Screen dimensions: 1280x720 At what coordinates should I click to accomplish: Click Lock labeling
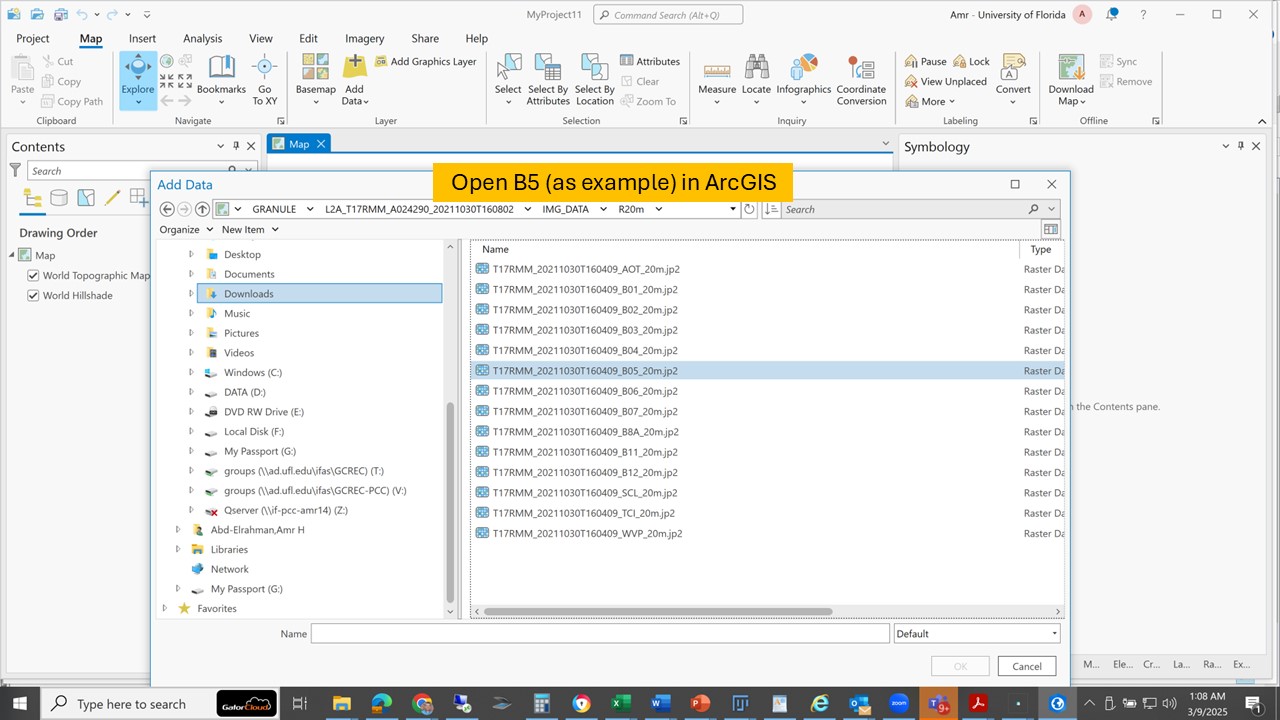[971, 61]
